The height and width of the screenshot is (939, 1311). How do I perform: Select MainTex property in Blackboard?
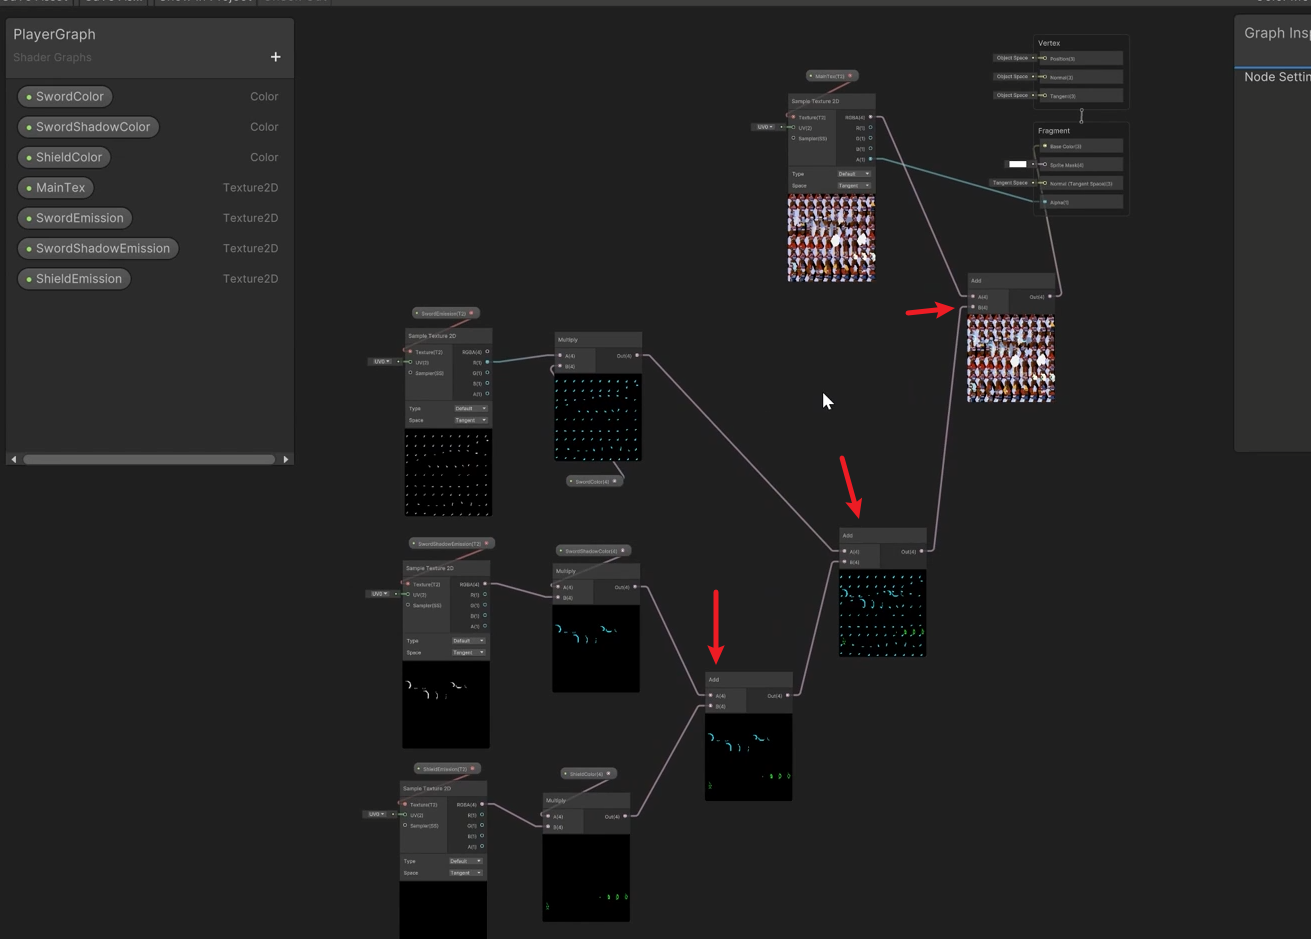point(56,188)
